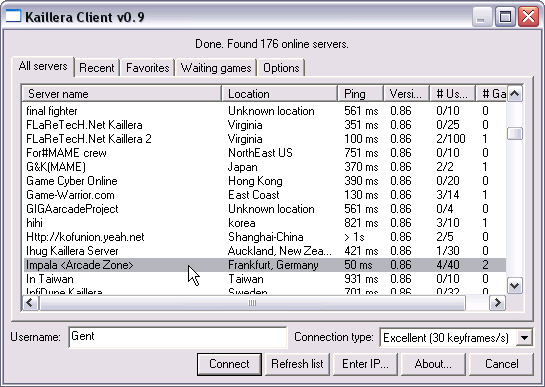Click the 3/14 users value

click(448, 195)
